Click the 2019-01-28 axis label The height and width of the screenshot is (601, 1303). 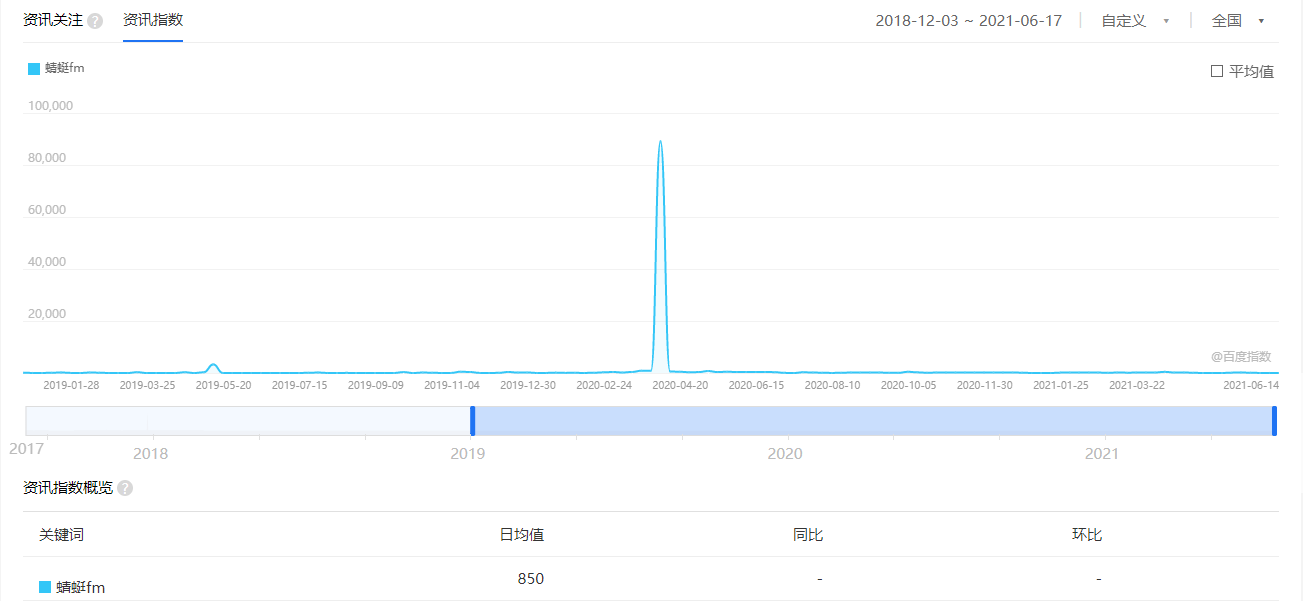point(71,383)
